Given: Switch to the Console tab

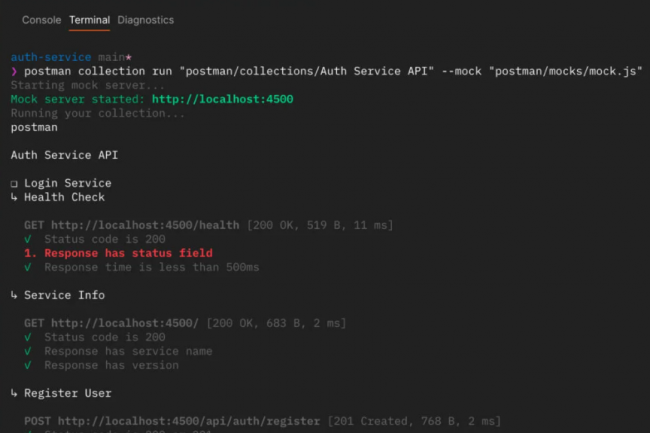Looking at the screenshot, I should 41,20.
